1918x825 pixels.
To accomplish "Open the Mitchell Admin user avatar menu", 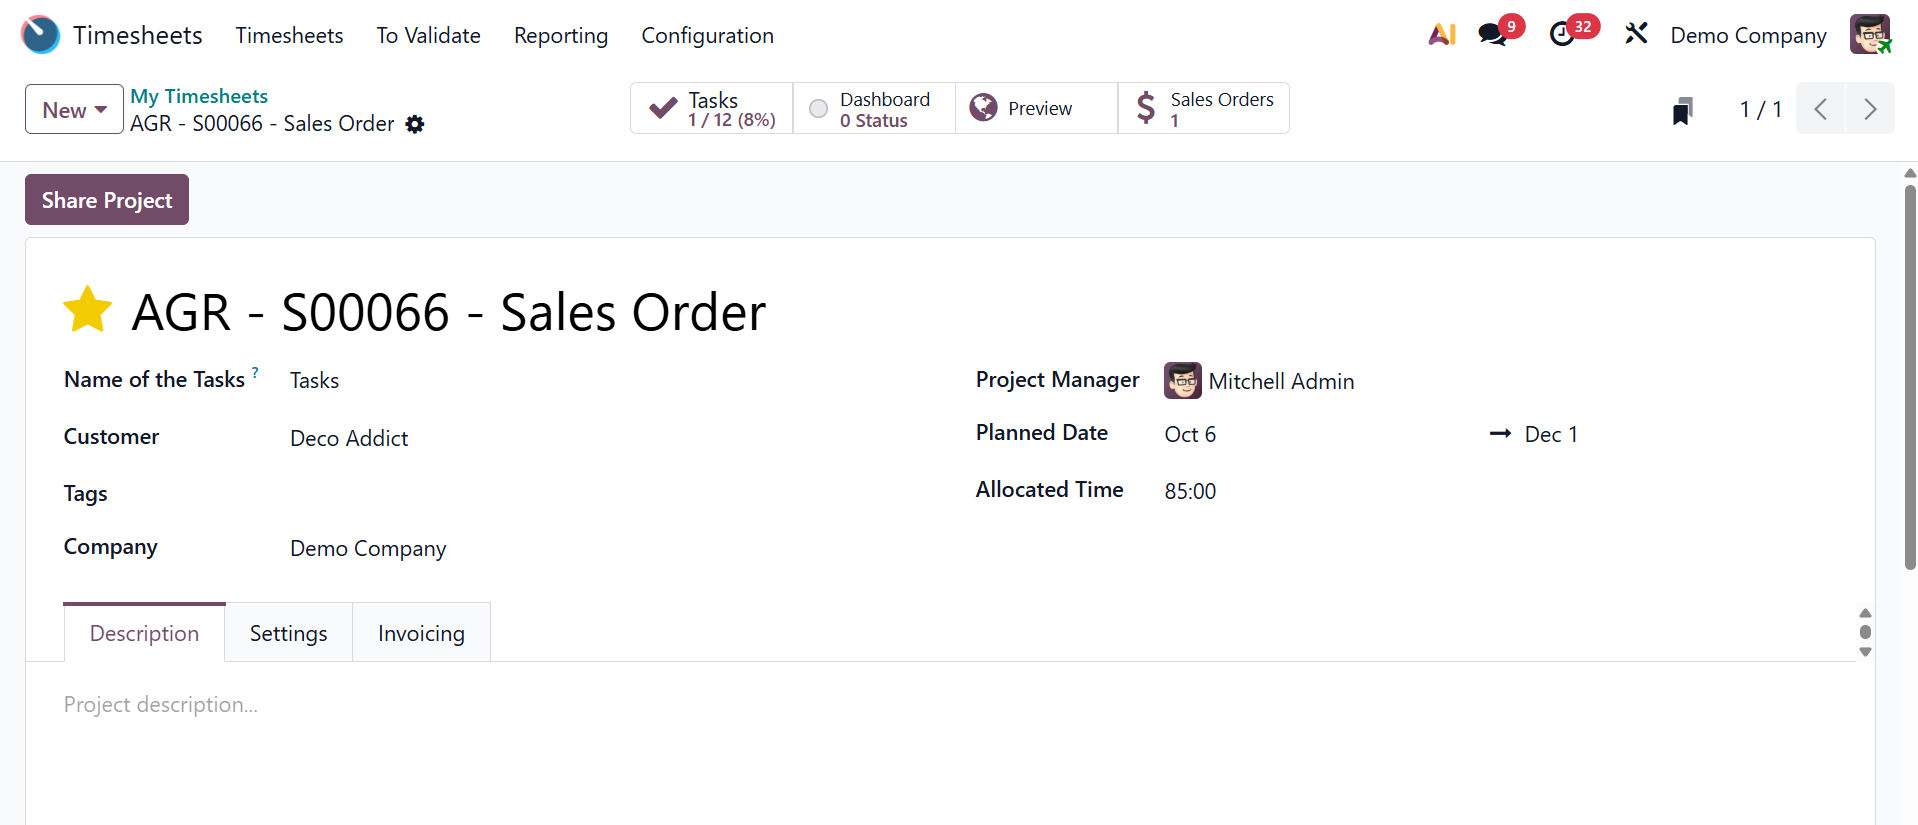I will click(1870, 35).
